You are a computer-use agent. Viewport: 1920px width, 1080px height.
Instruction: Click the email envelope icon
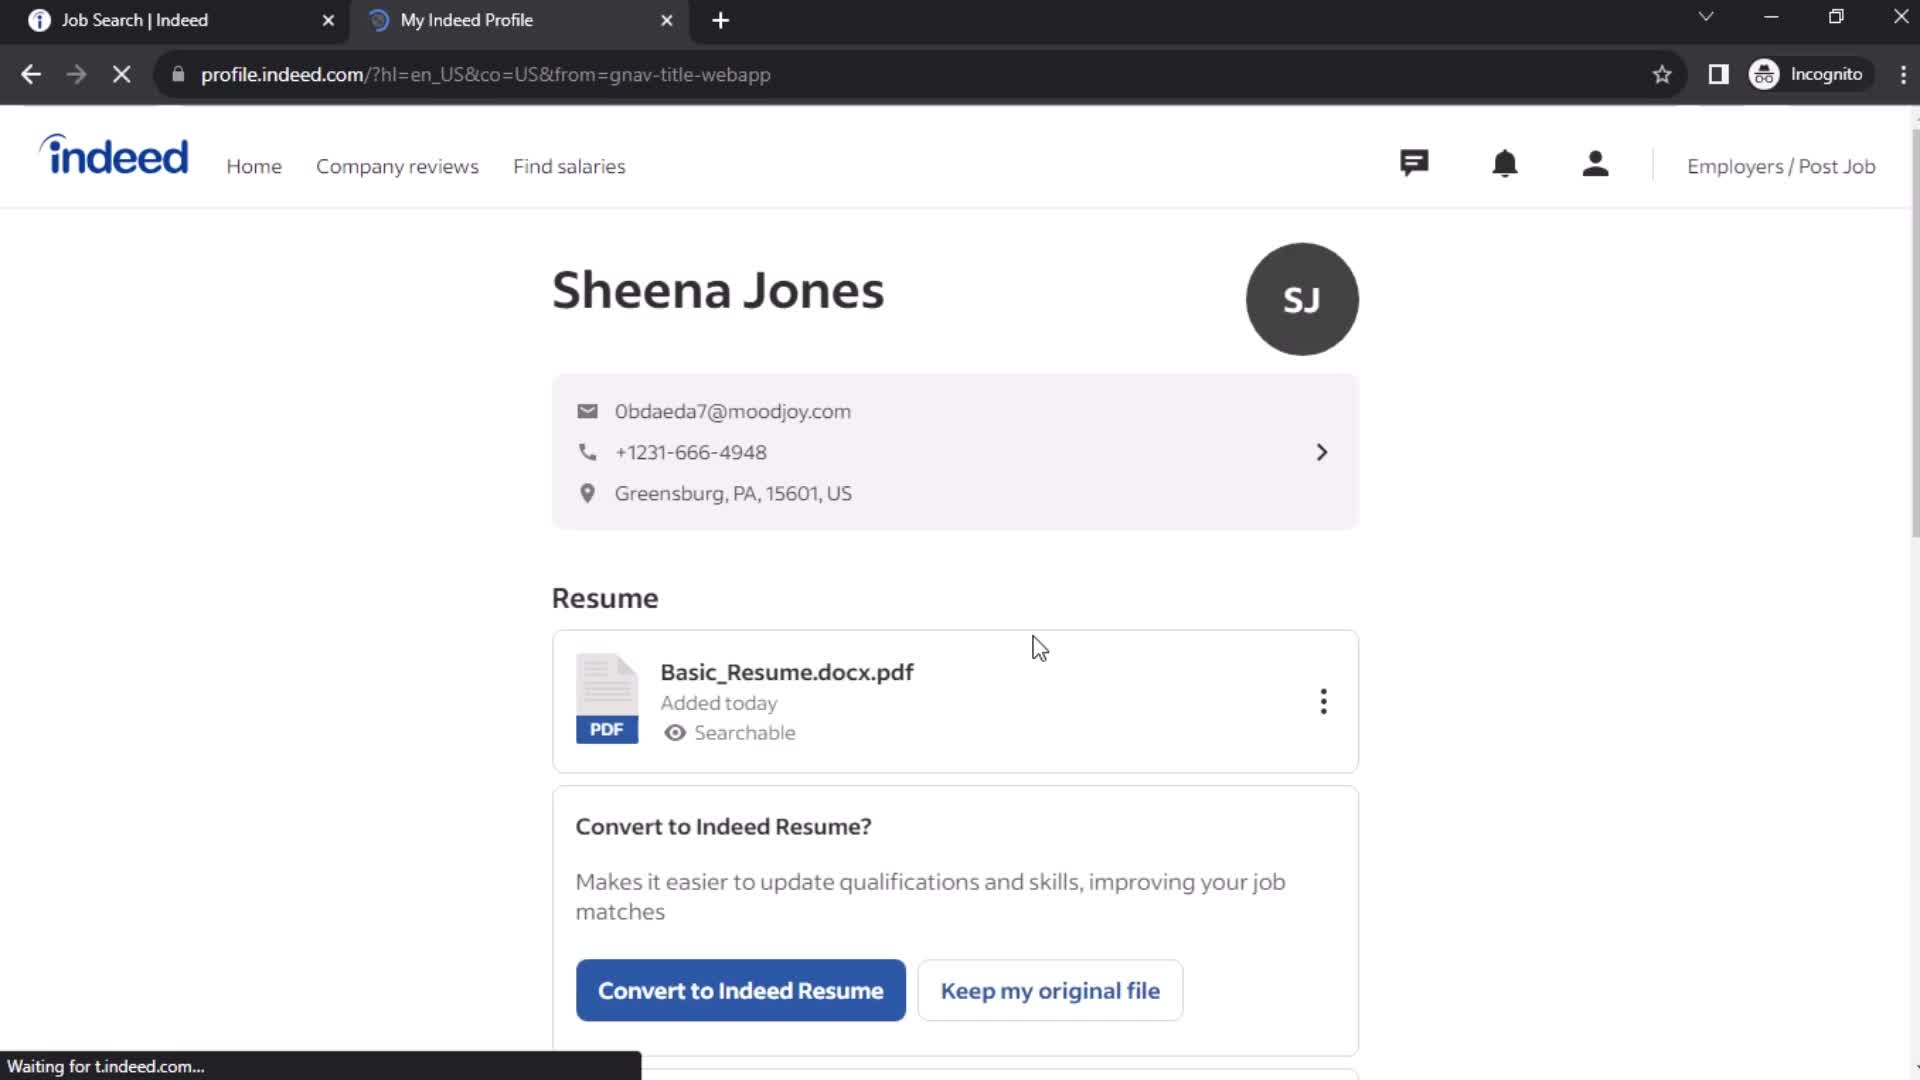point(588,411)
